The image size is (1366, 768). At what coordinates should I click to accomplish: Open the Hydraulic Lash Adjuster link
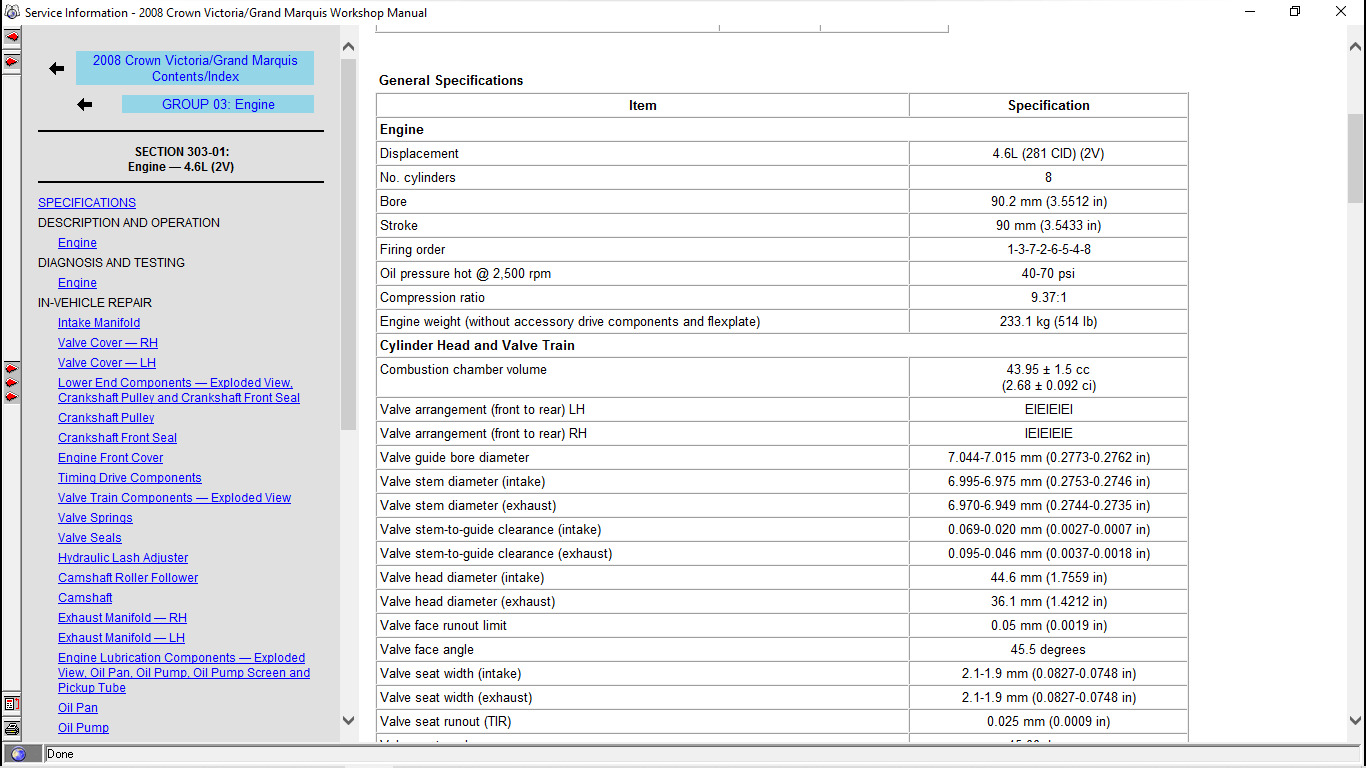pyautogui.click(x=123, y=558)
